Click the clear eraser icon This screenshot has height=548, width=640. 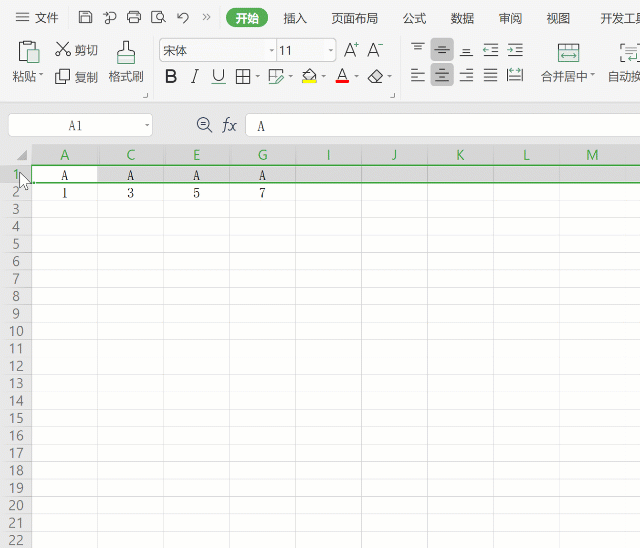[376, 76]
